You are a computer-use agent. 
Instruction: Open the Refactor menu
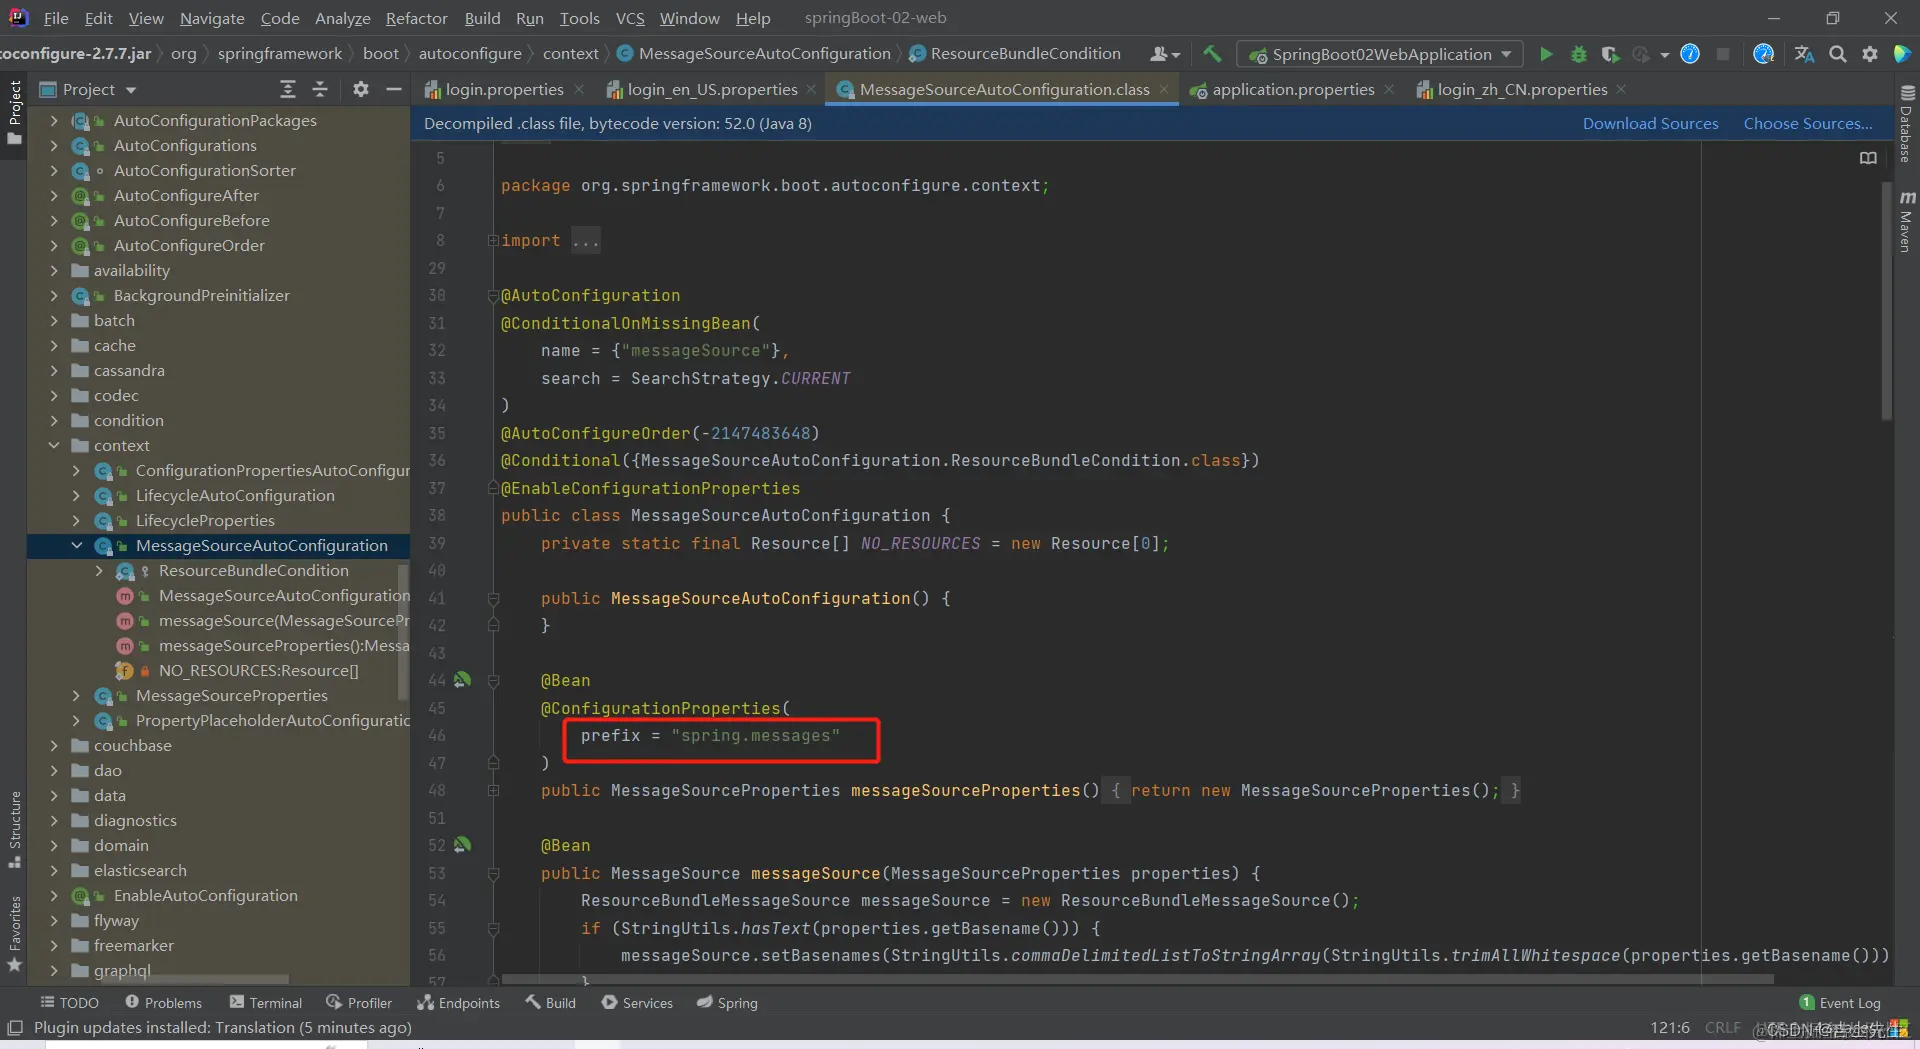[417, 18]
